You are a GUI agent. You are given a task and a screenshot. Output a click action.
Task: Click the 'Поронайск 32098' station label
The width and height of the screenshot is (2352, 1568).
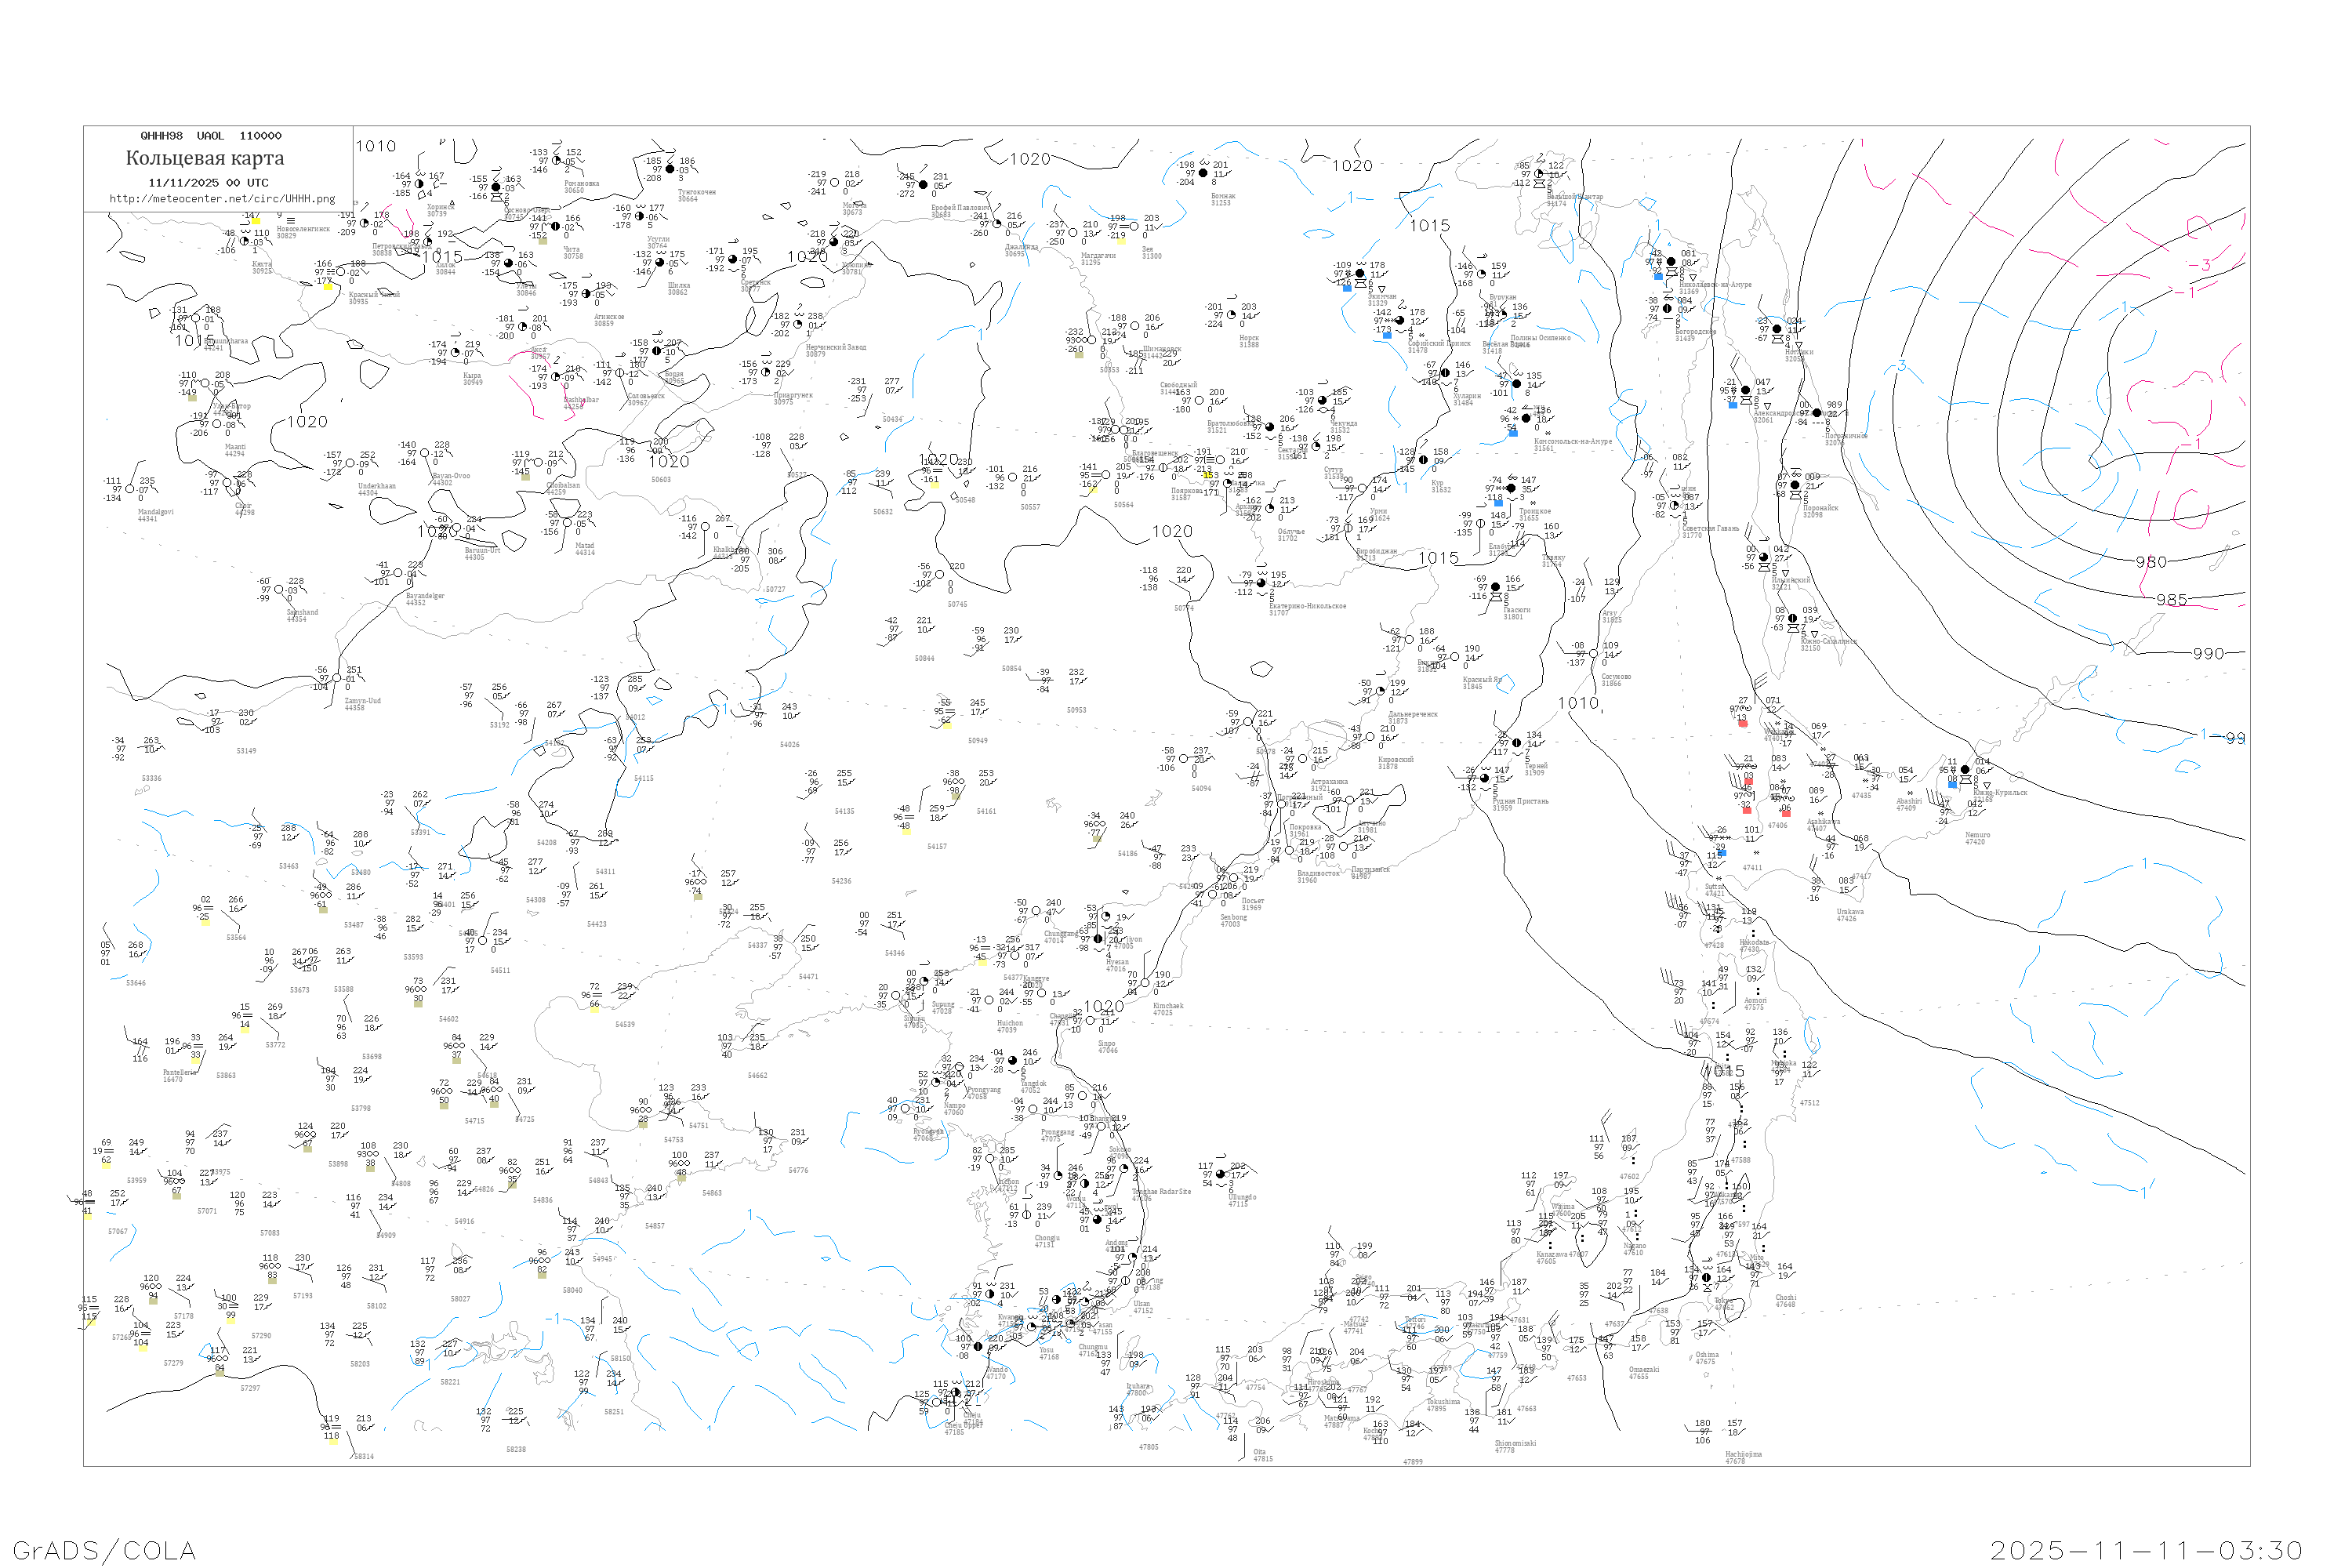1820,511
